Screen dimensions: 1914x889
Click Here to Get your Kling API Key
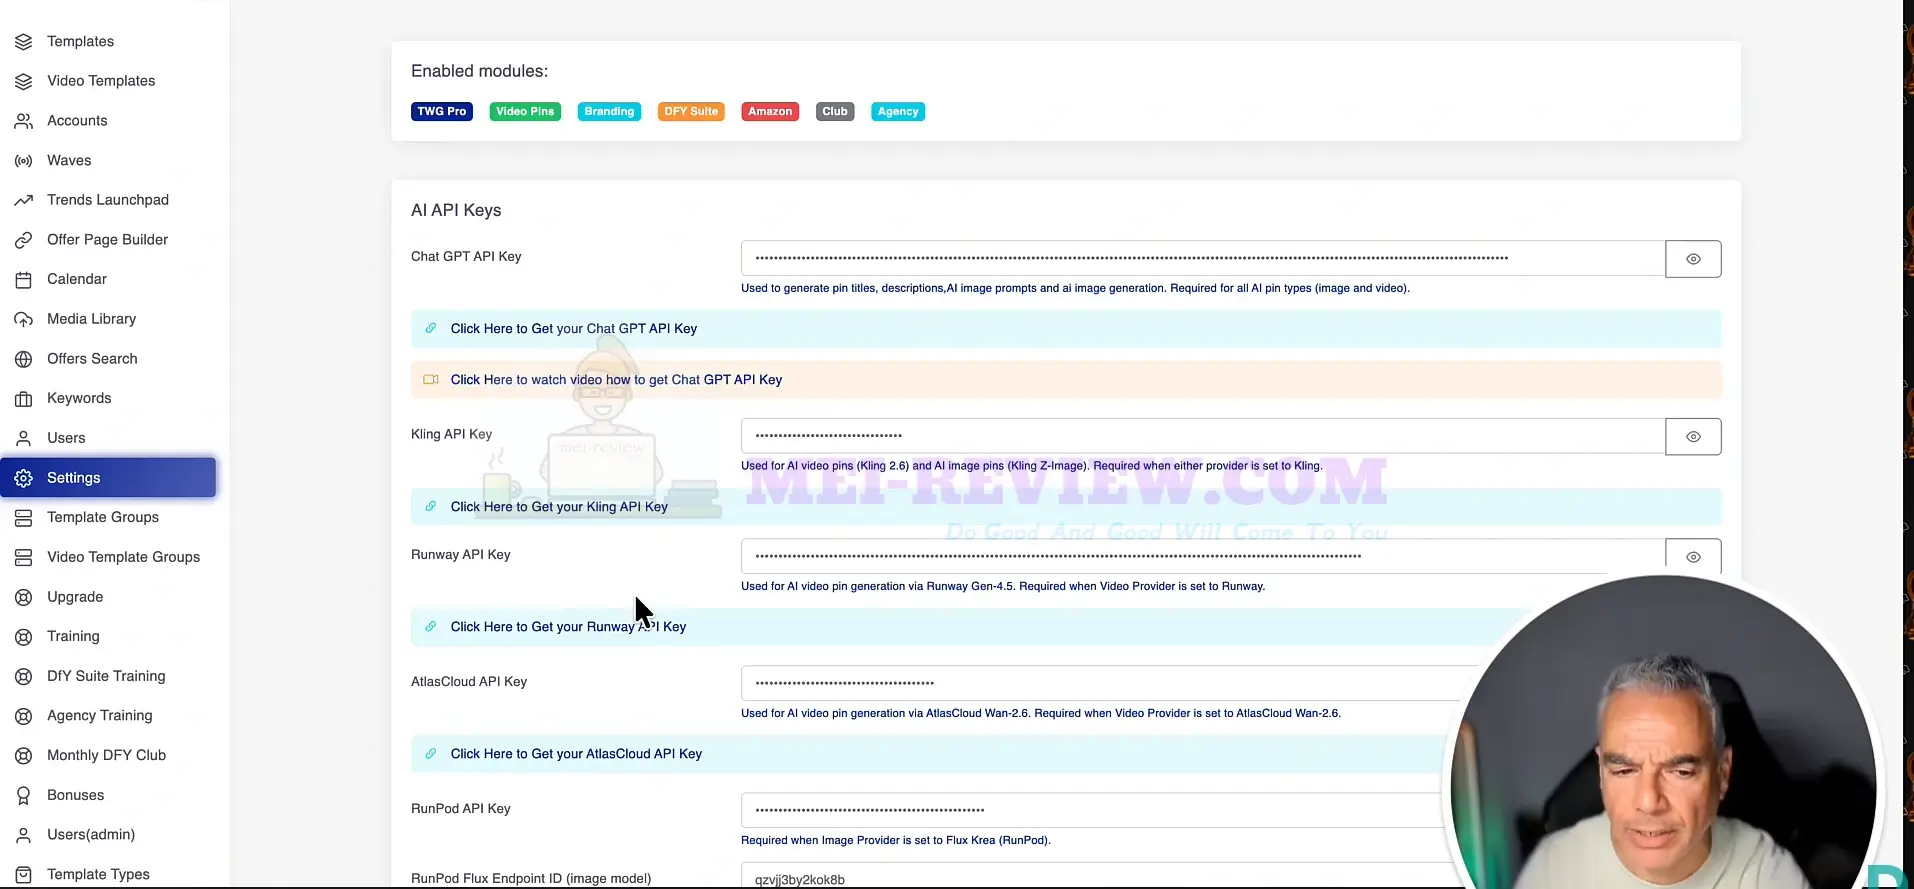click(x=559, y=507)
